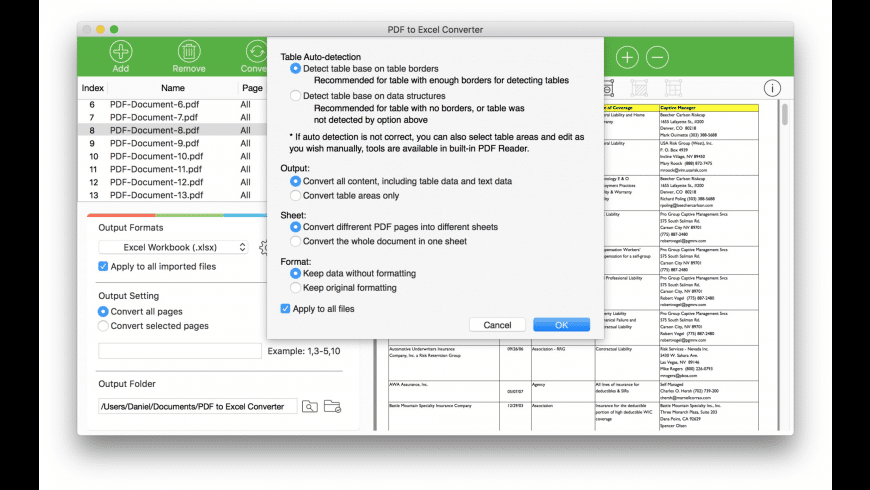Confirm settings with the OK button
The width and height of the screenshot is (870, 490).
coord(562,325)
